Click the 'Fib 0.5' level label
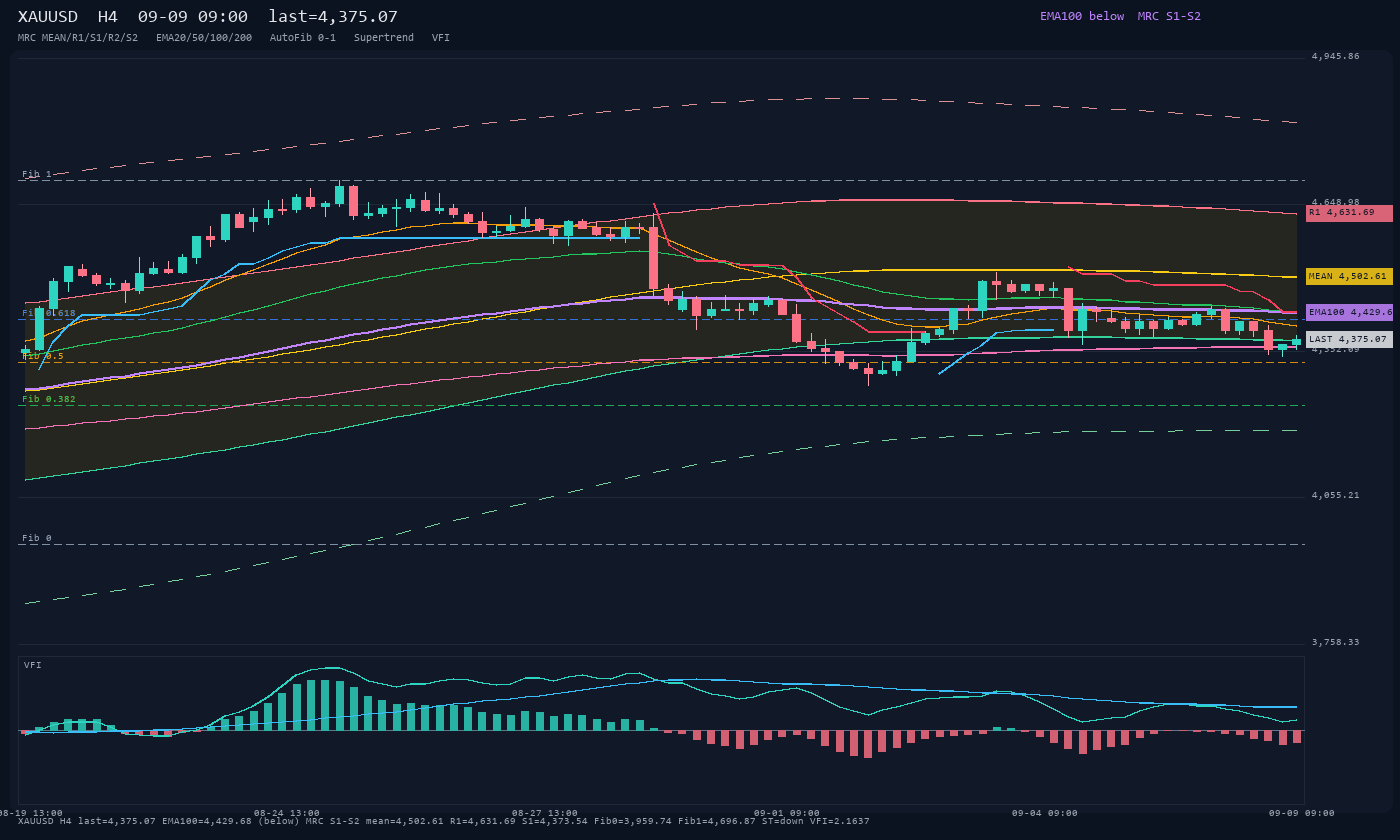 click(x=43, y=356)
